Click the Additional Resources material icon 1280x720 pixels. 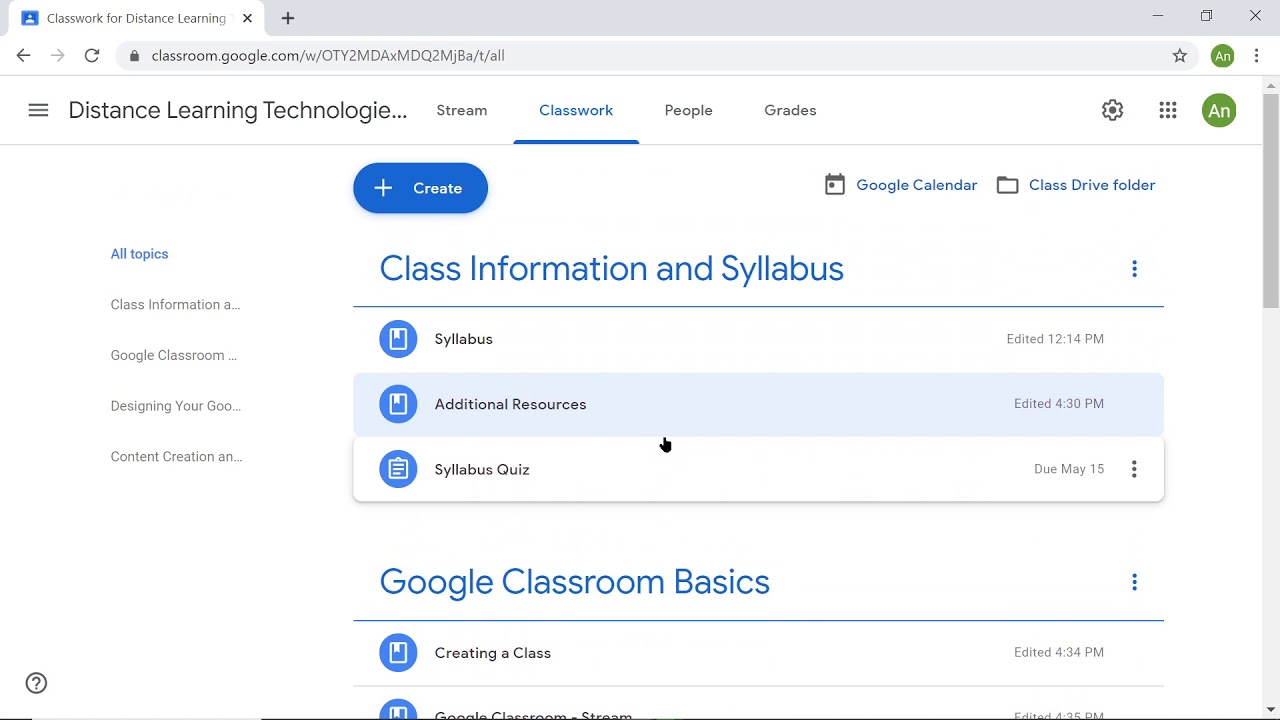398,404
